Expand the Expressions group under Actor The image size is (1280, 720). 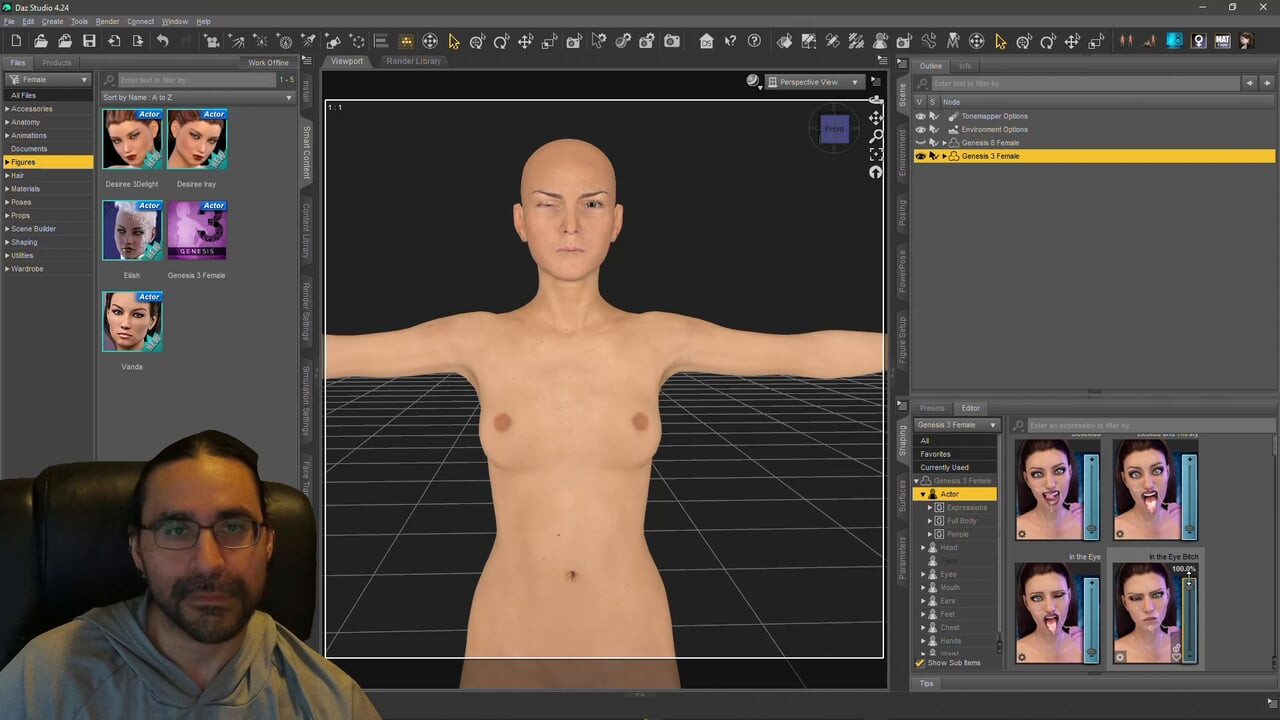(930, 507)
